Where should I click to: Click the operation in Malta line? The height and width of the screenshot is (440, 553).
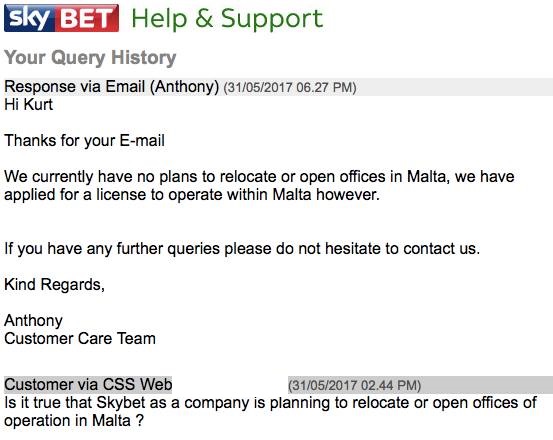tap(74, 421)
